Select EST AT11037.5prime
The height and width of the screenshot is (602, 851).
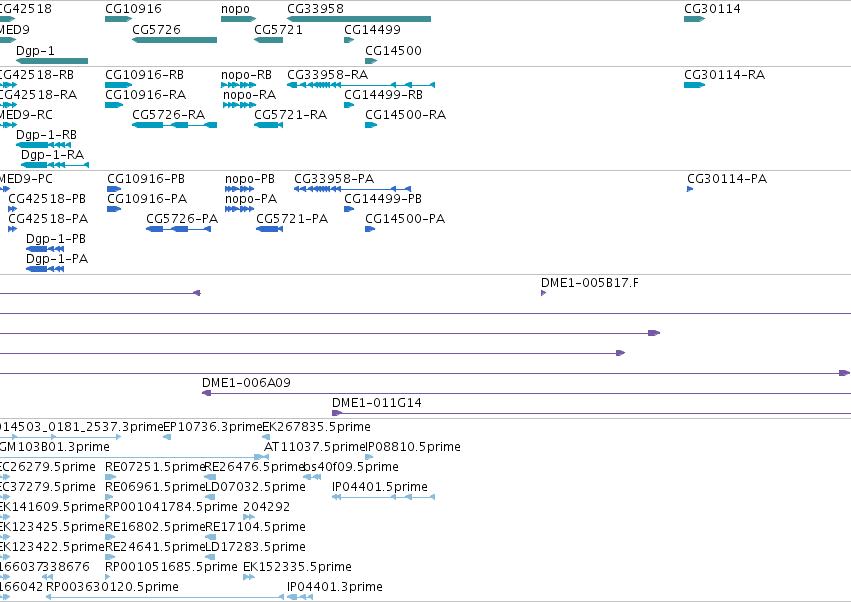tap(316, 447)
